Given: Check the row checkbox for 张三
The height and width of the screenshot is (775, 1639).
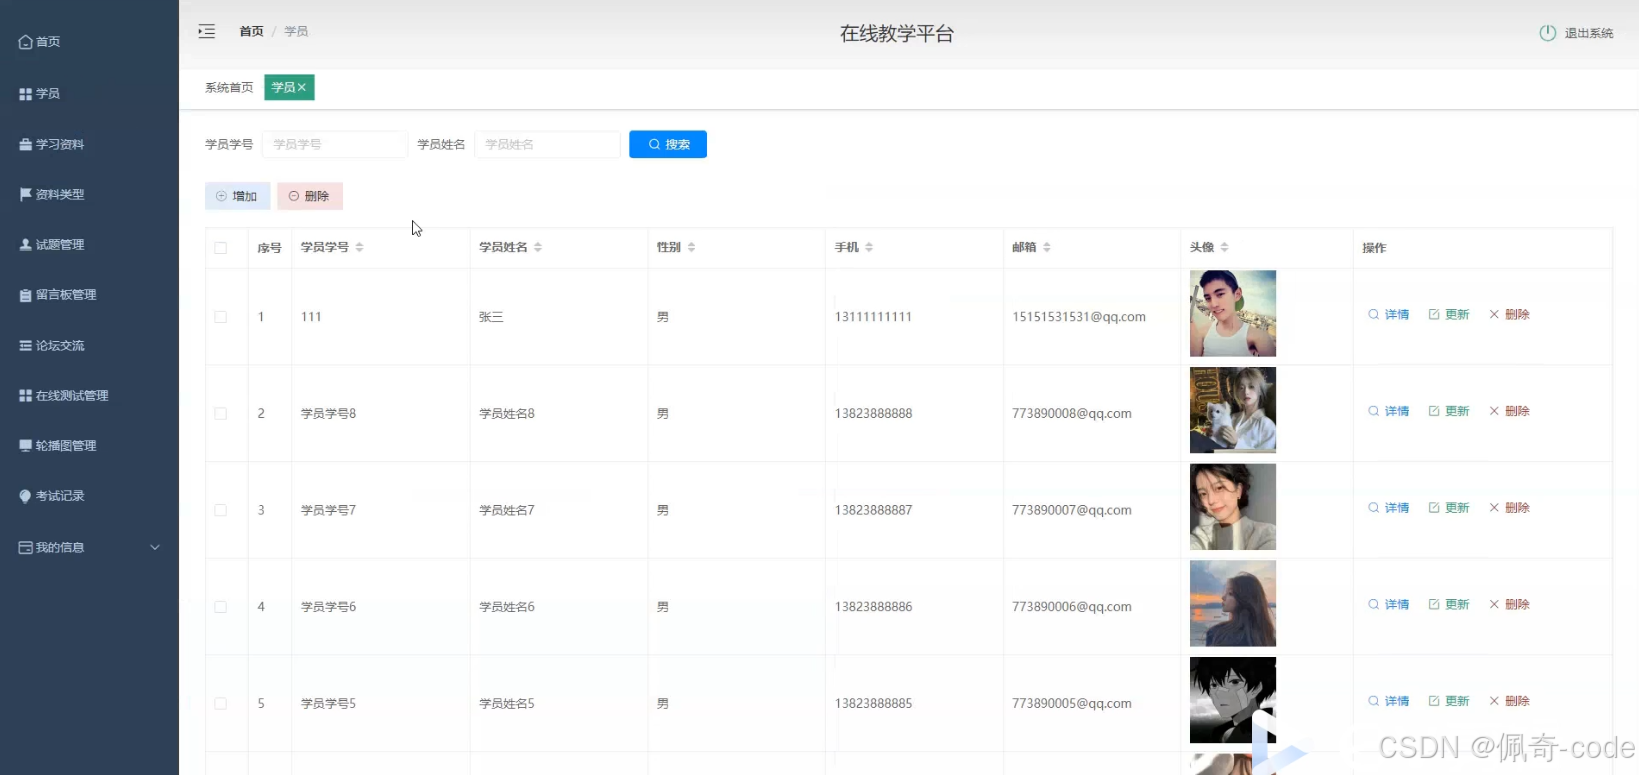Looking at the screenshot, I should [x=221, y=317].
